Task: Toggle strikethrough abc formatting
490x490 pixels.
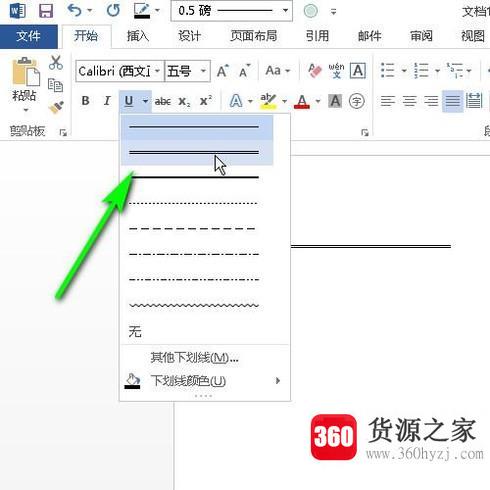Action: click(x=163, y=101)
